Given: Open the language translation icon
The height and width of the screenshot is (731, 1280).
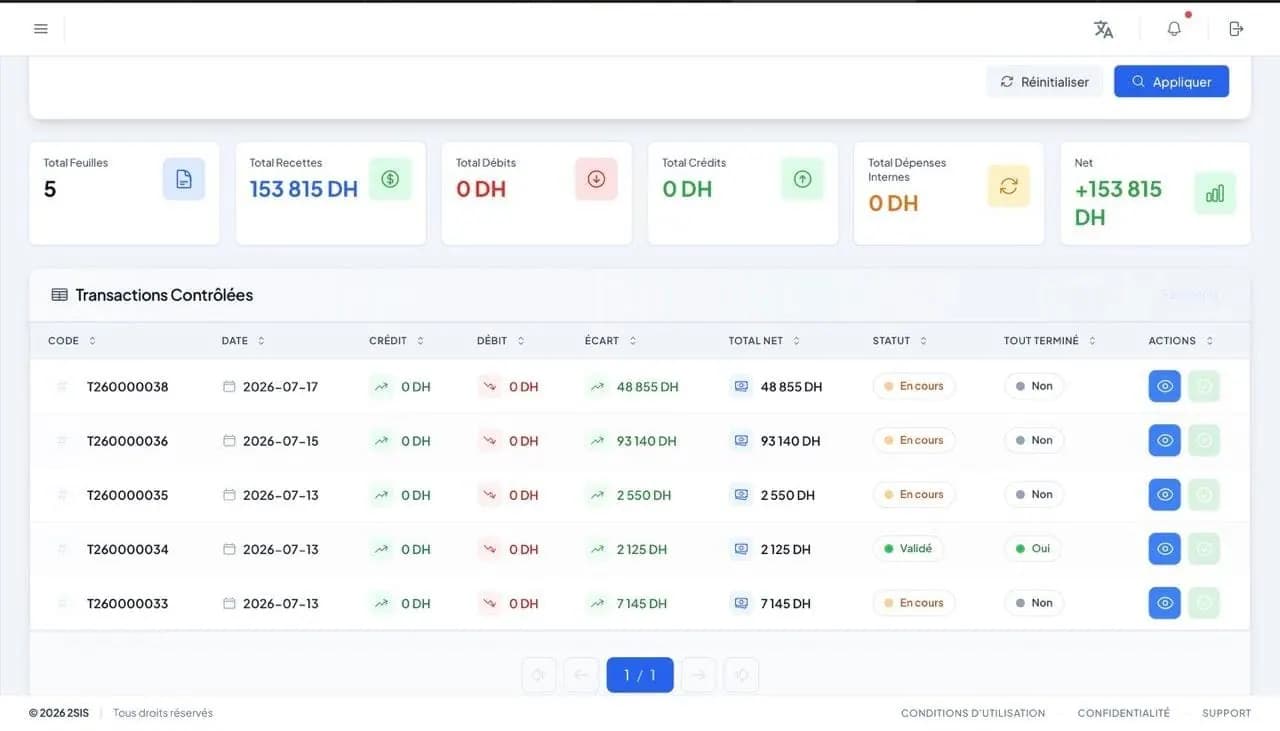Looking at the screenshot, I should tap(1104, 29).
